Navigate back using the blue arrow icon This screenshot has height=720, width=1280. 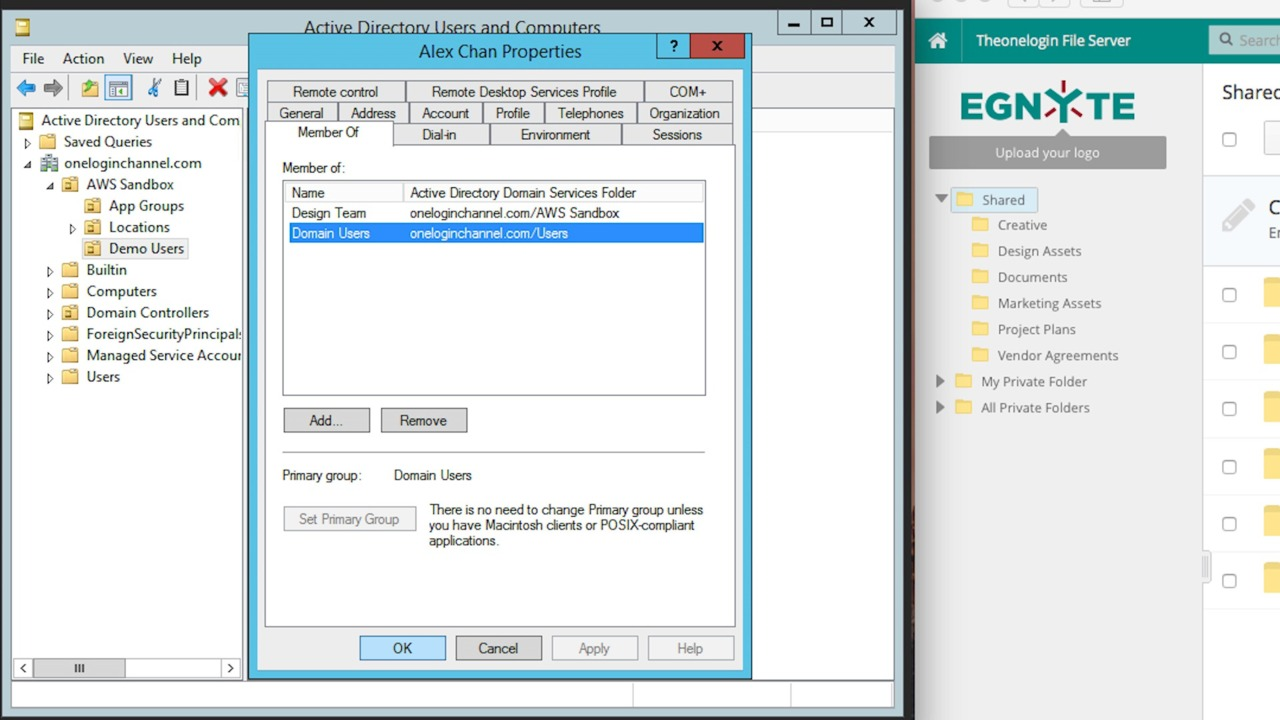pos(26,88)
